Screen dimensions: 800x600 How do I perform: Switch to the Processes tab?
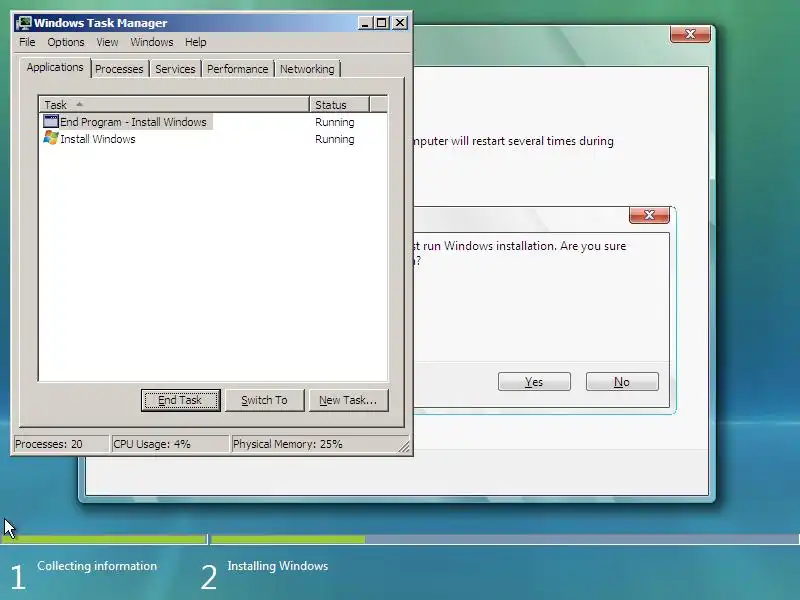click(x=119, y=69)
